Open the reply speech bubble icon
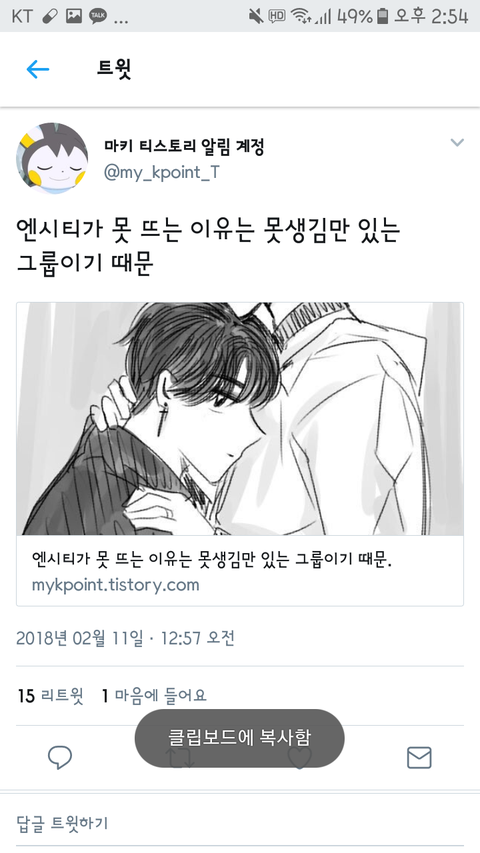The height and width of the screenshot is (853, 480). click(60, 757)
